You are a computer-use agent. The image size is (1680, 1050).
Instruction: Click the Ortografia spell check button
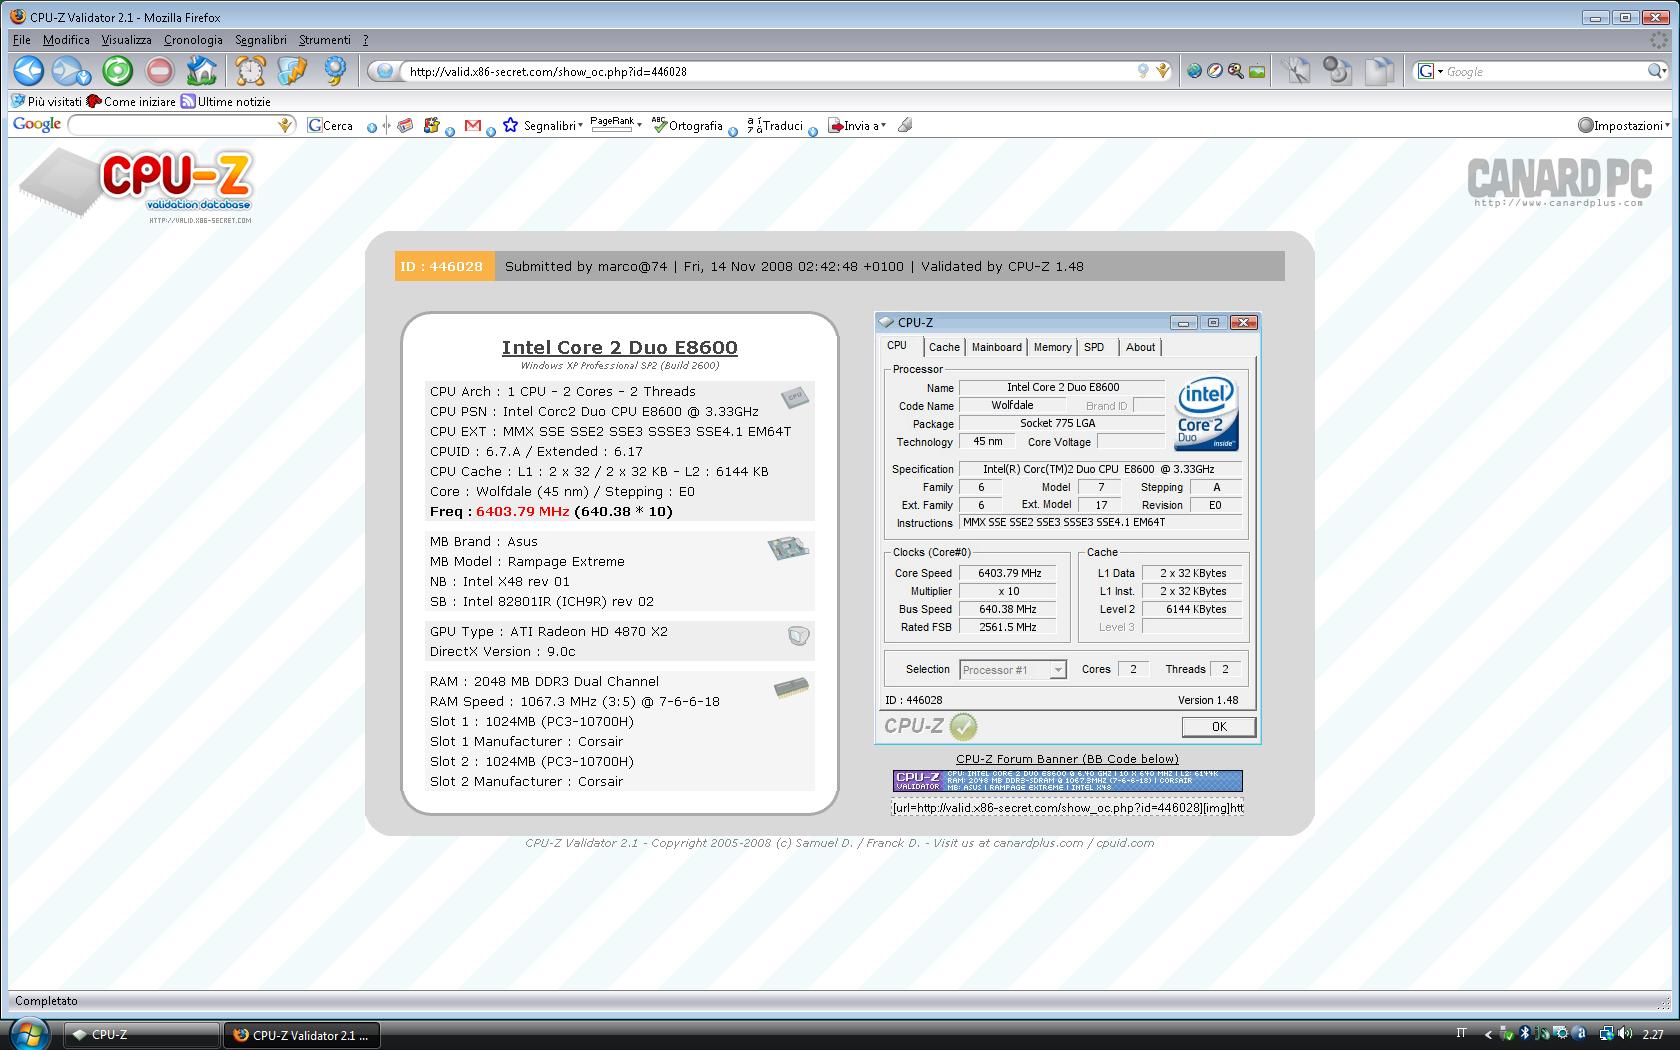[x=687, y=126]
